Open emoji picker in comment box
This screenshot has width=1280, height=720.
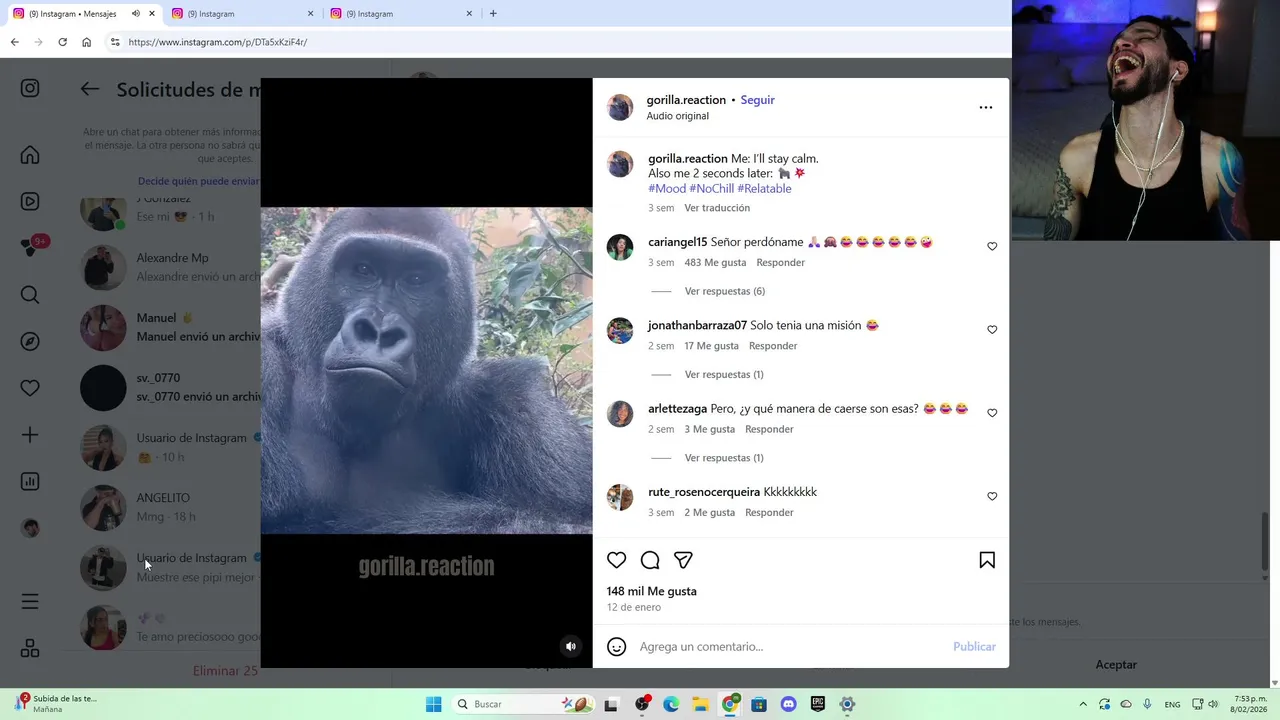617,647
